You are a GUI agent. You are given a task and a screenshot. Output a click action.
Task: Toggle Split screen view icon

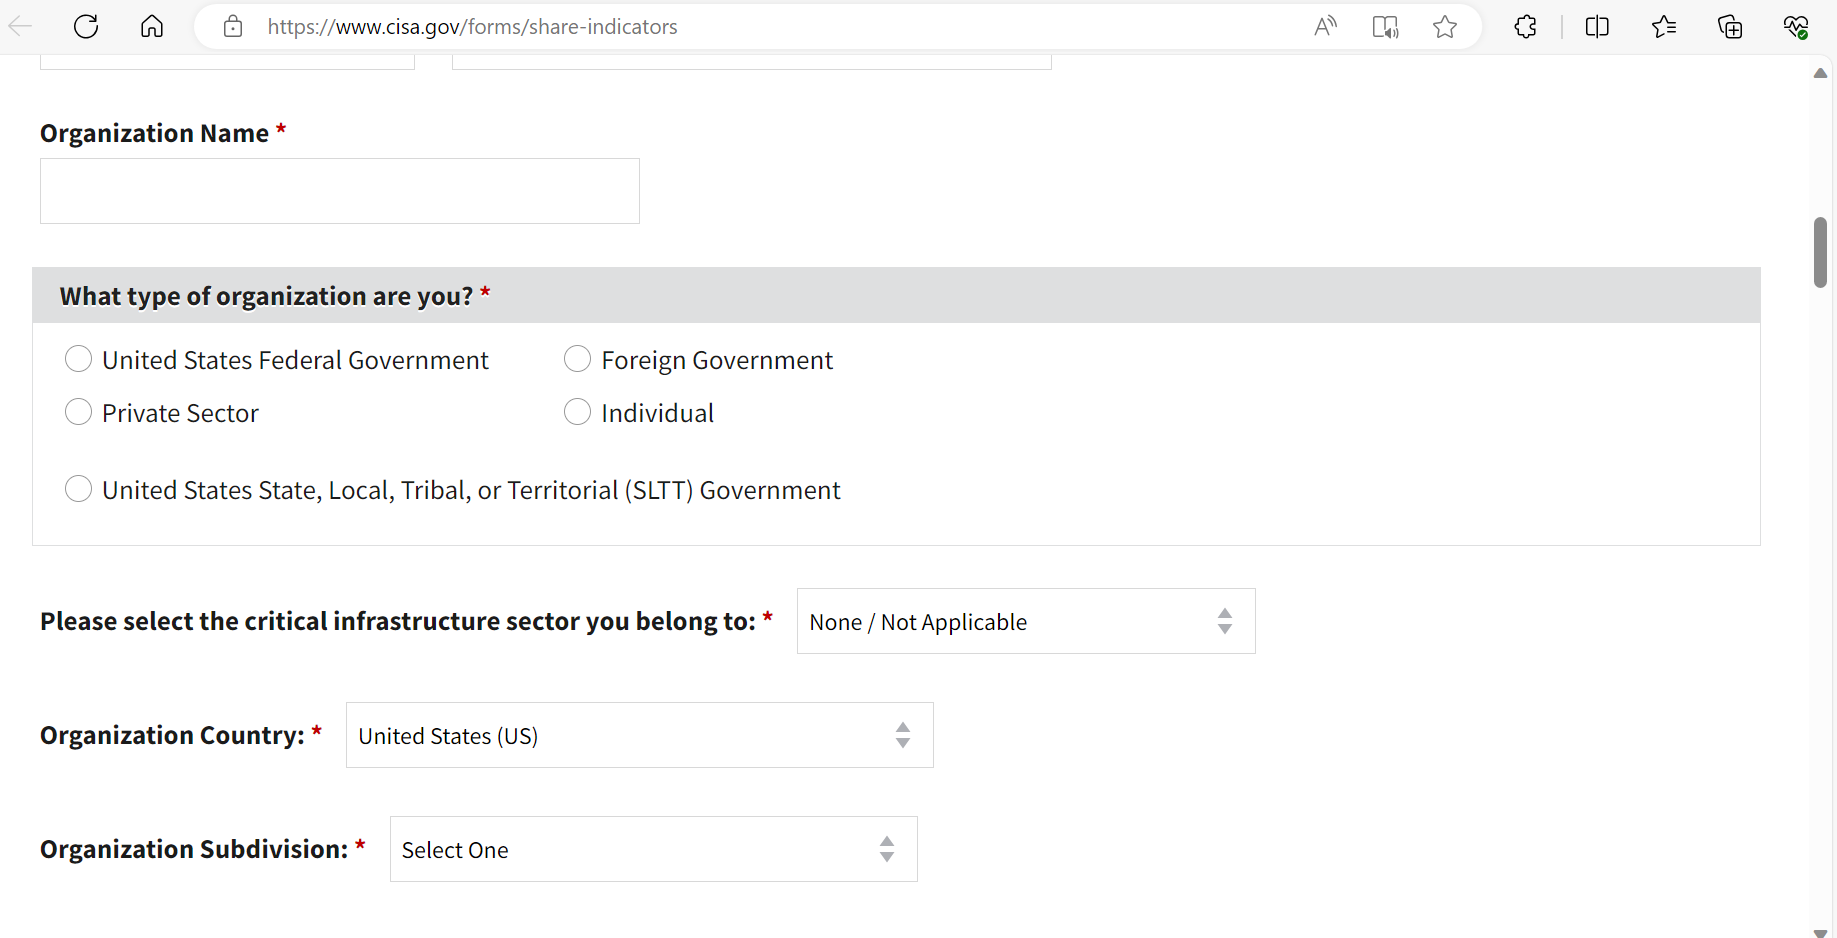(1597, 27)
